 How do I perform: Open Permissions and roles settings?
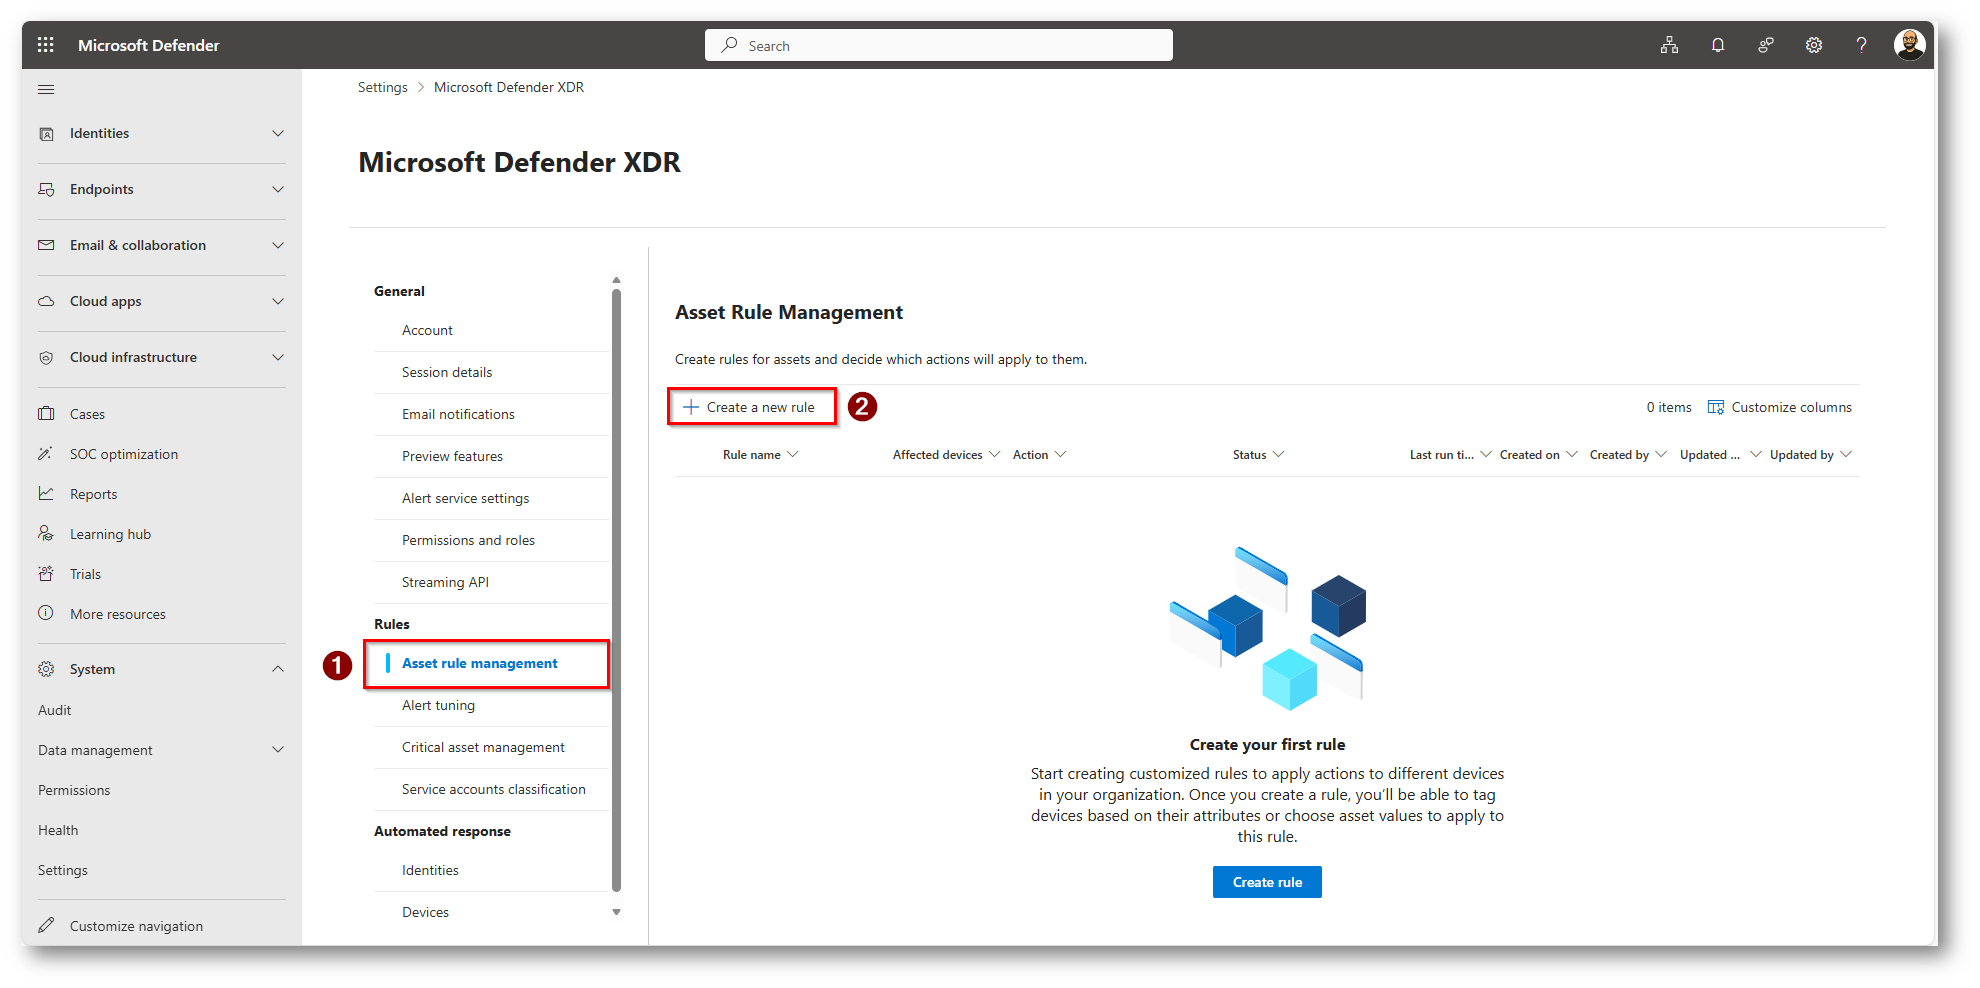coord(468,540)
